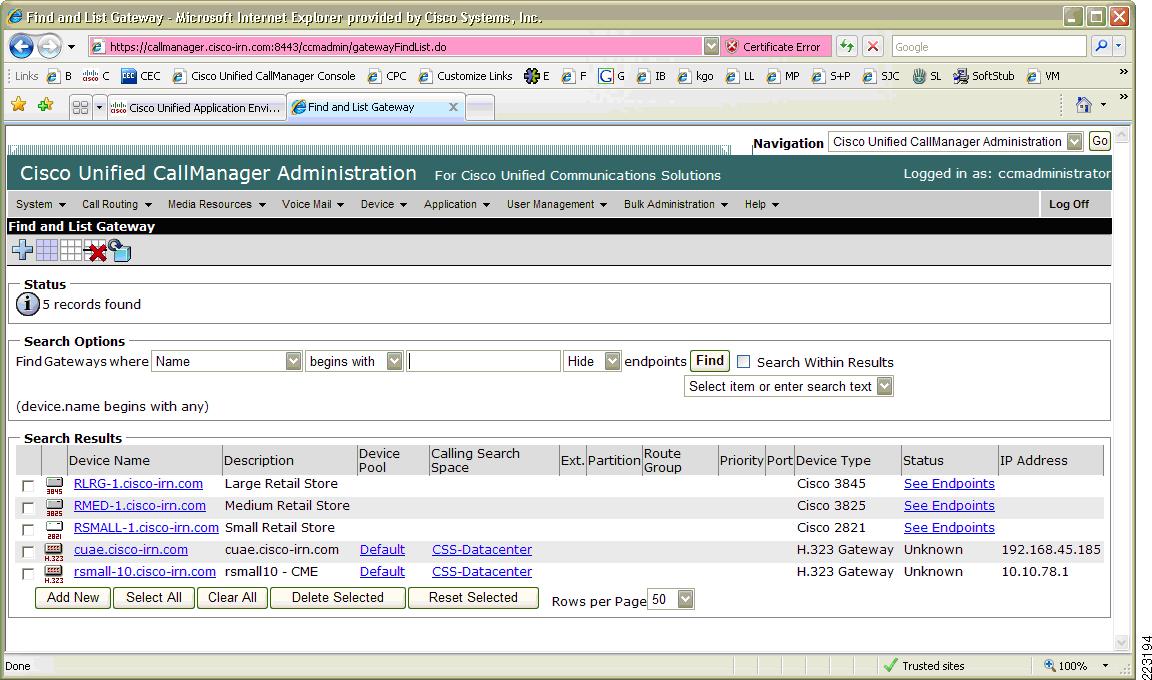Expand the address bar URL history dropdown
The width and height of the screenshot is (1152, 680).
[x=711, y=46]
